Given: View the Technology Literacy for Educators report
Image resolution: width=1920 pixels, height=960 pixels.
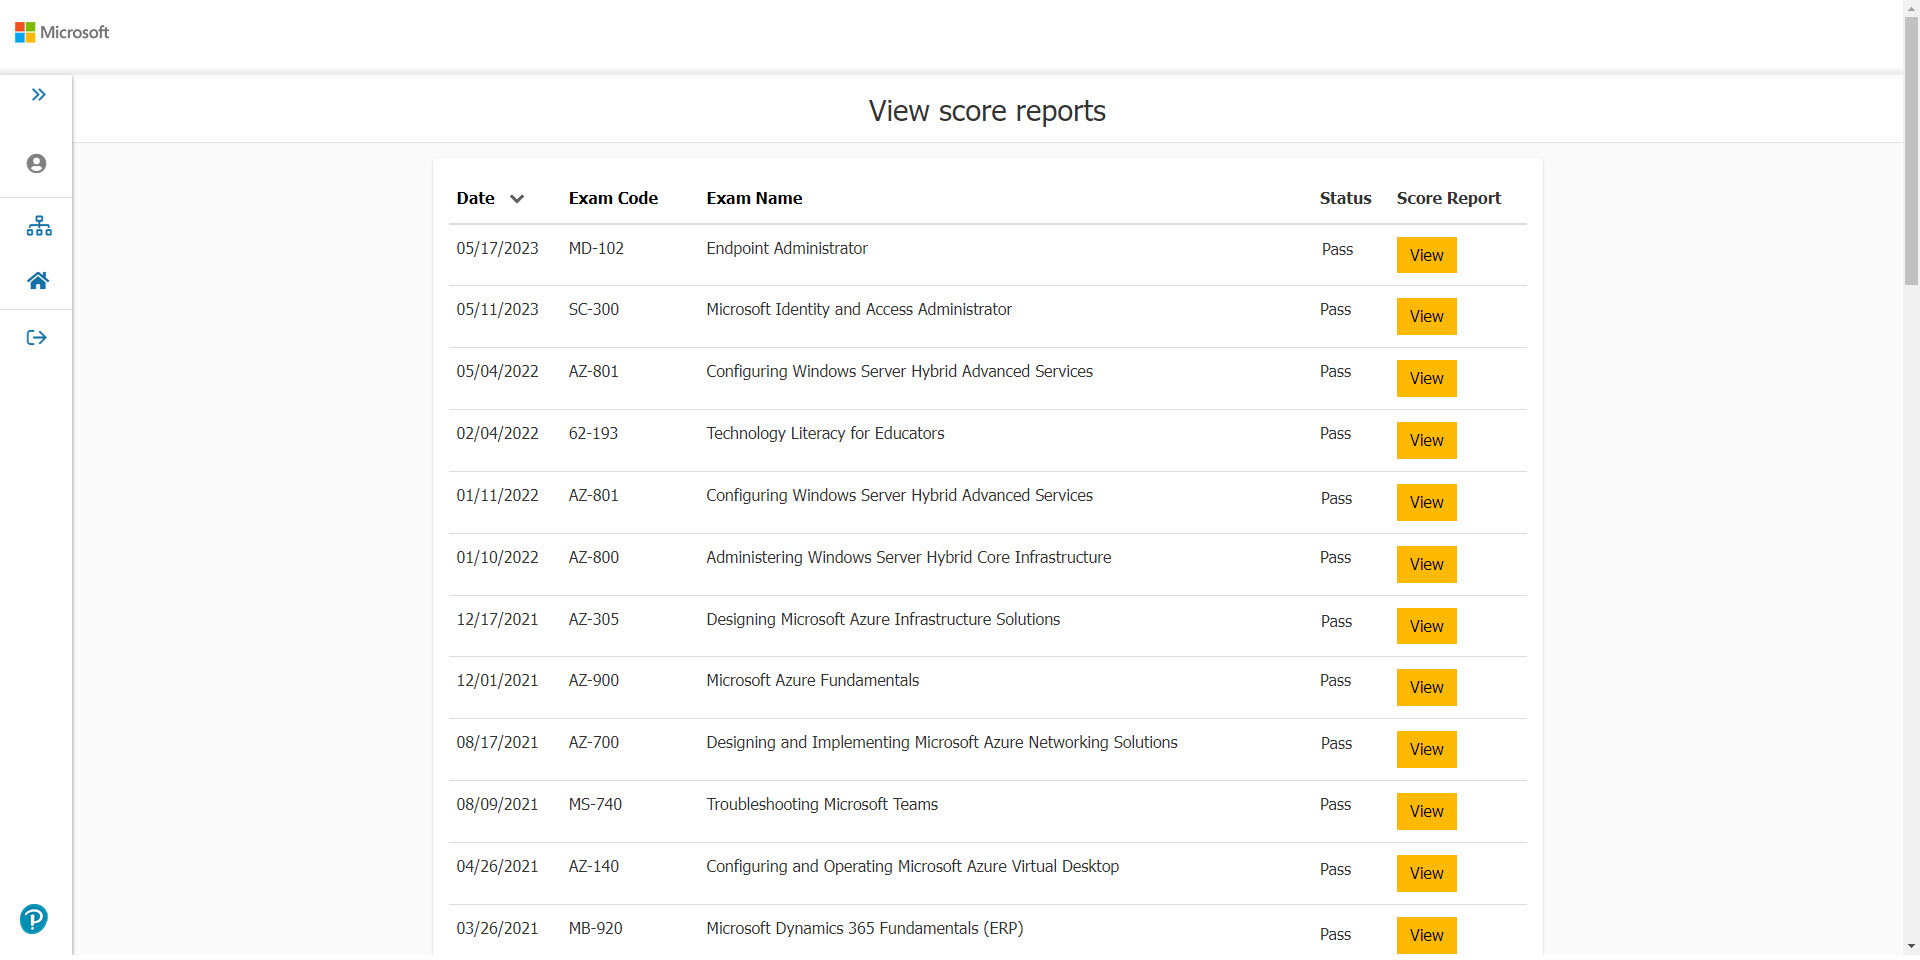Looking at the screenshot, I should 1426,440.
